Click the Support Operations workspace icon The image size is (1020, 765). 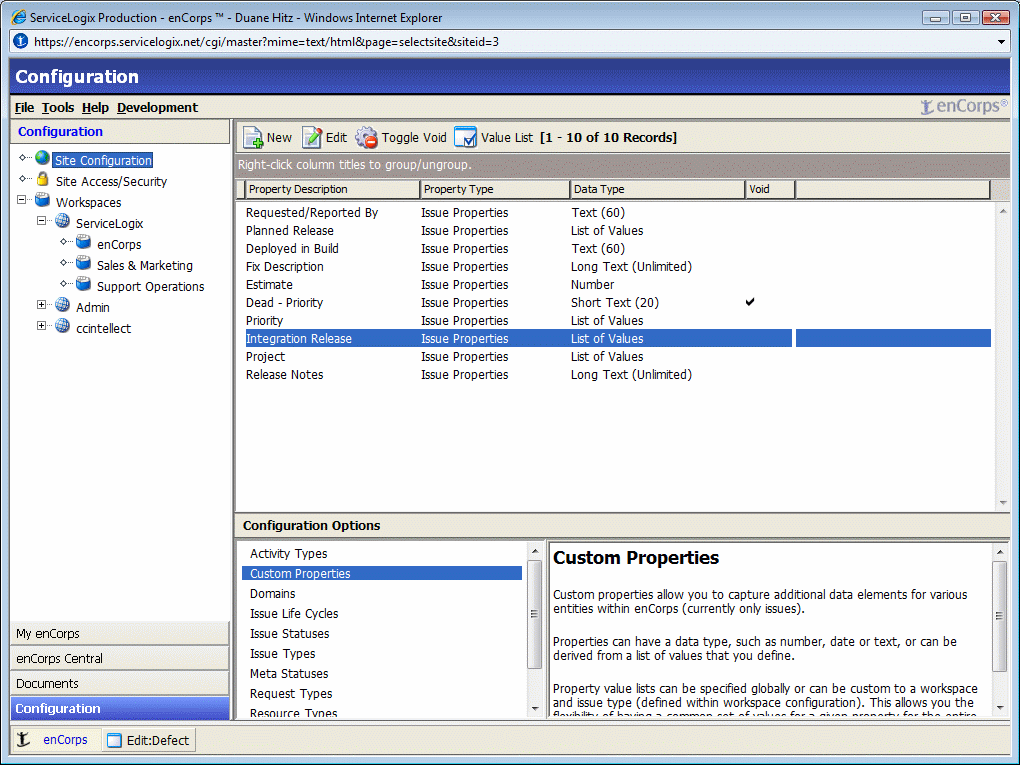[83, 284]
